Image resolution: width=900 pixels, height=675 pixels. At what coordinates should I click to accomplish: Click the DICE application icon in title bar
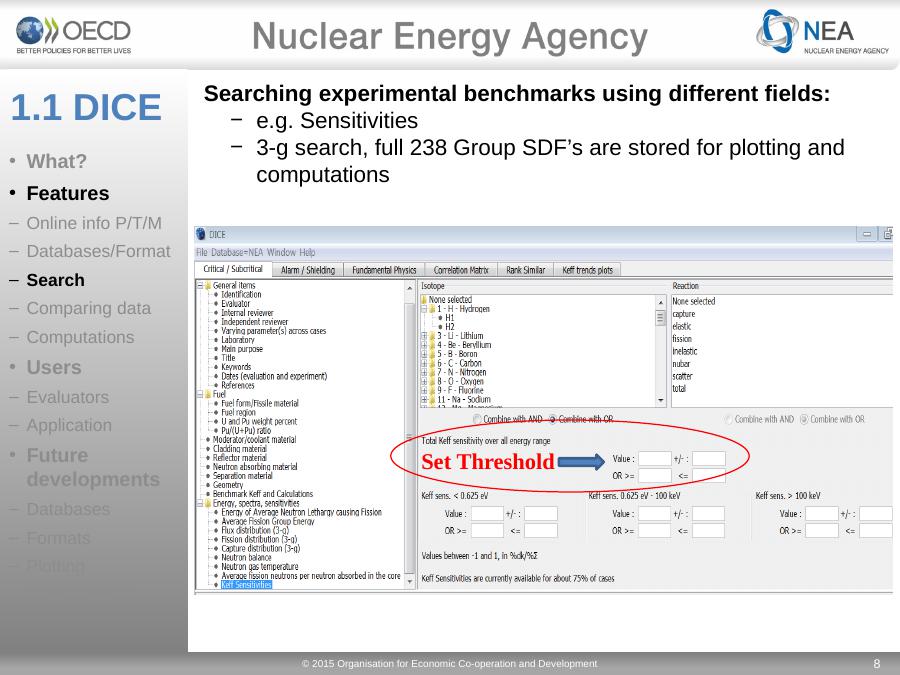pos(201,235)
